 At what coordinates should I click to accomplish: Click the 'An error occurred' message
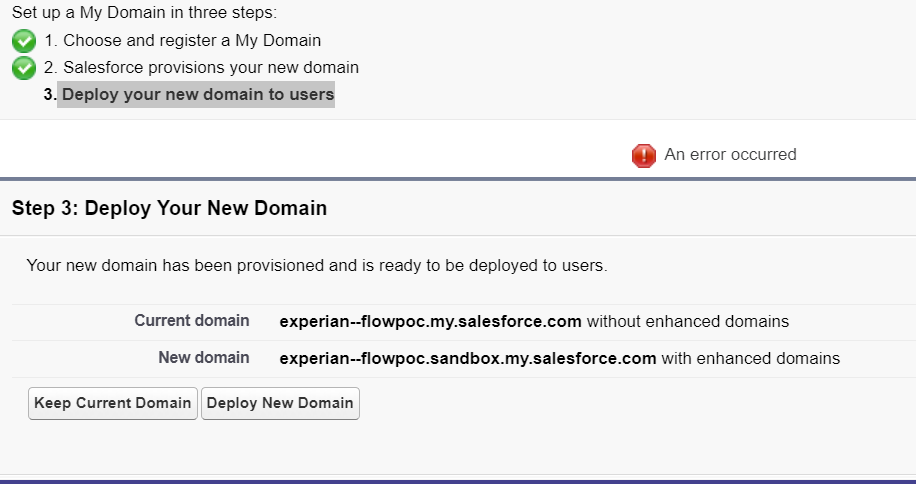click(730, 155)
